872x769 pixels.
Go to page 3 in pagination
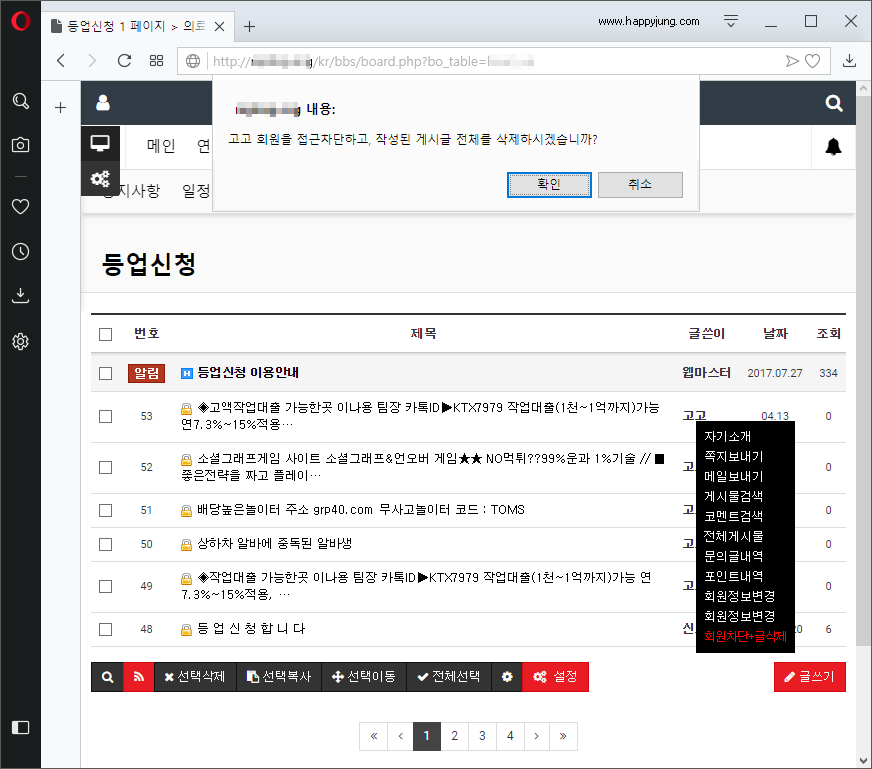point(482,735)
